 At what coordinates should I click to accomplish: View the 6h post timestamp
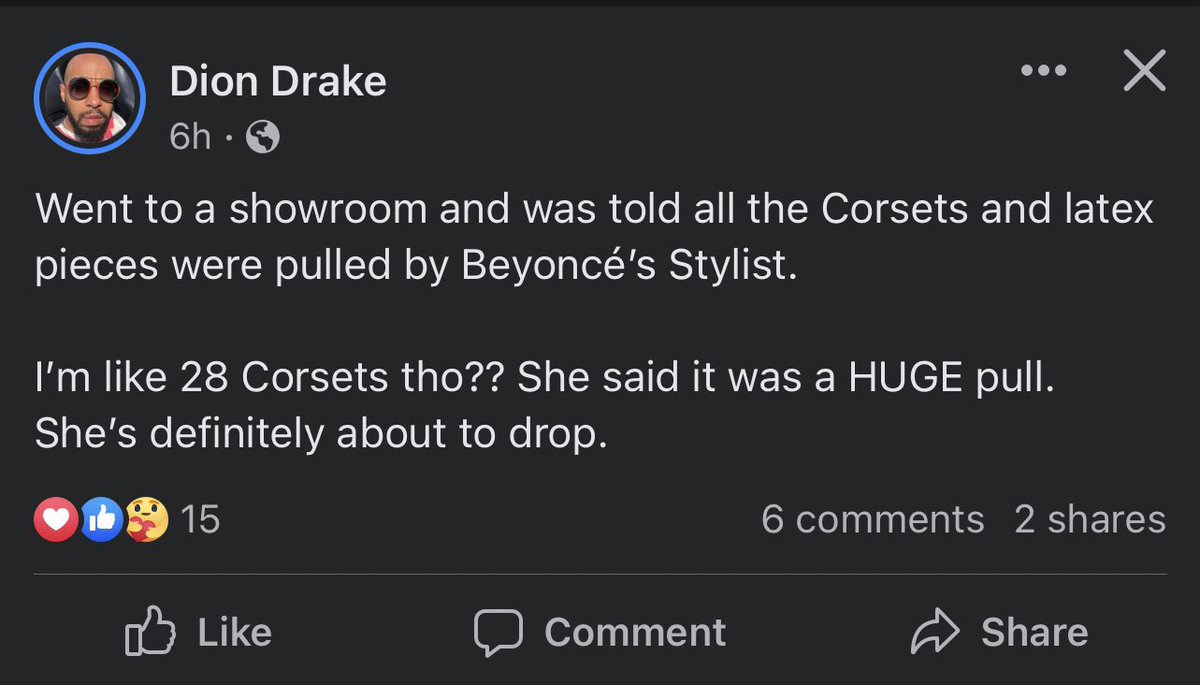click(190, 137)
